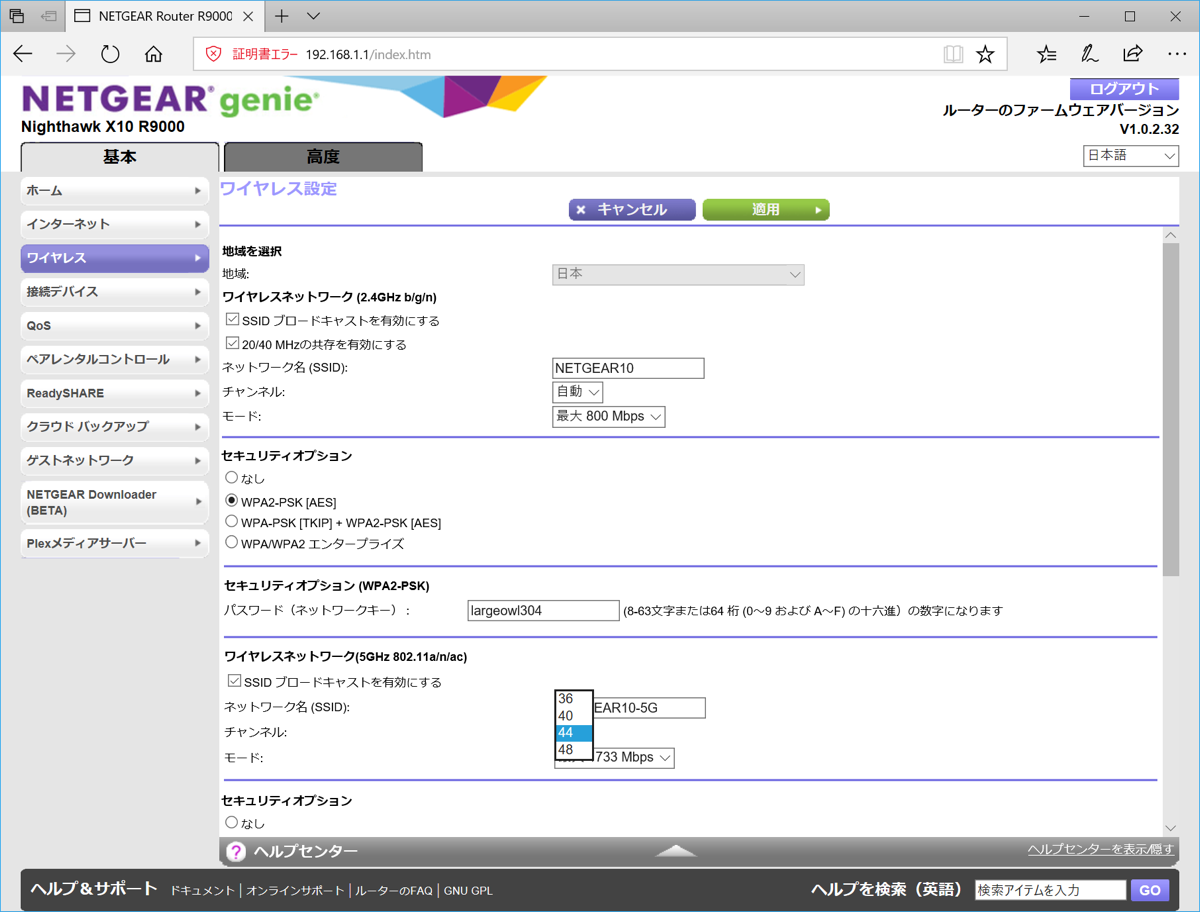Open ゲストネットワーク in the sidebar menu
Image resolution: width=1200 pixels, height=912 pixels.
(x=114, y=460)
